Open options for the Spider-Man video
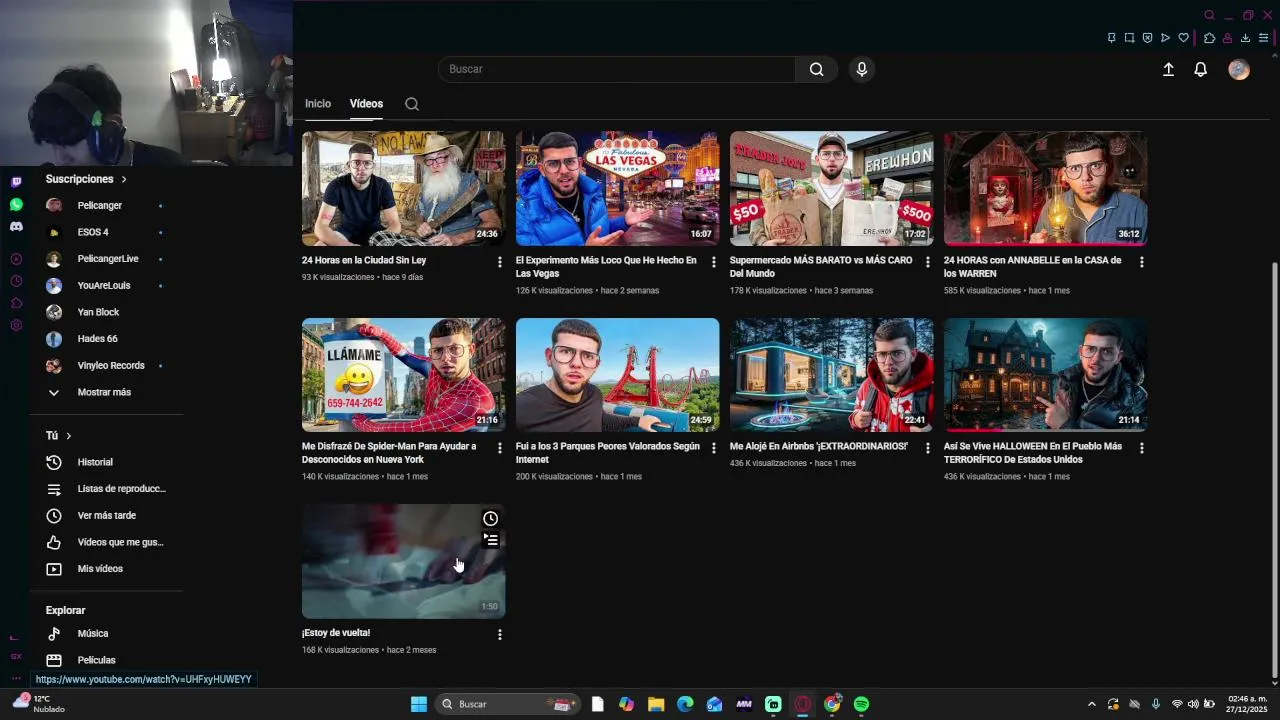Image resolution: width=1280 pixels, height=720 pixels. click(500, 448)
